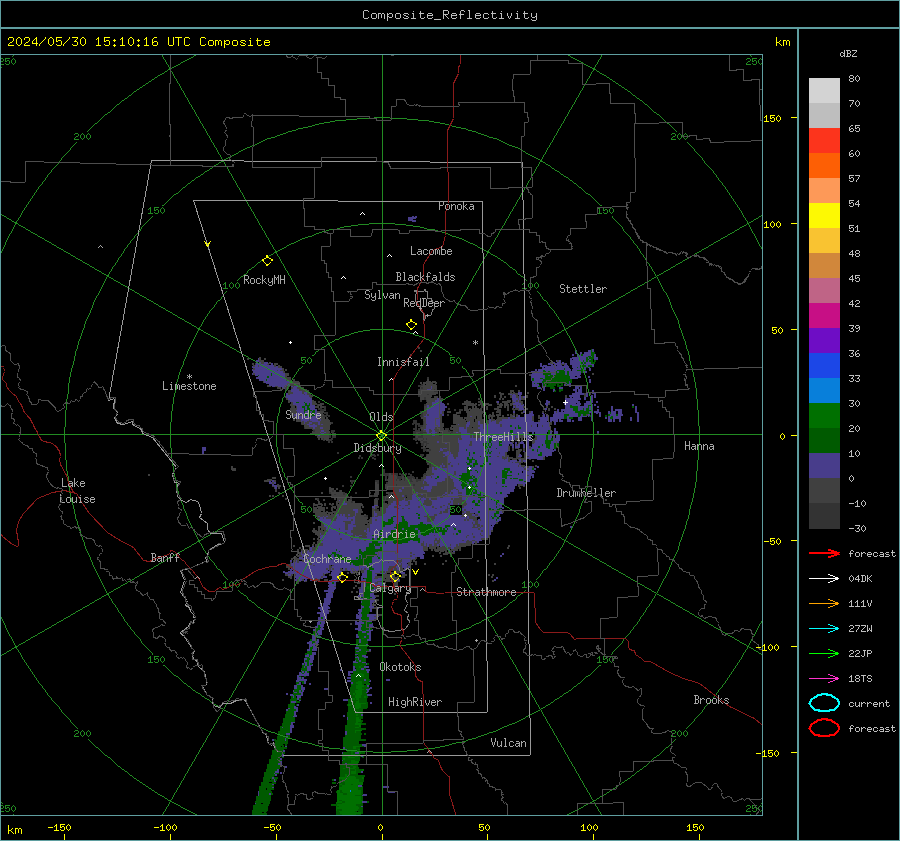Click the Strathmore label
The height and width of the screenshot is (841, 900).
pos(486,592)
